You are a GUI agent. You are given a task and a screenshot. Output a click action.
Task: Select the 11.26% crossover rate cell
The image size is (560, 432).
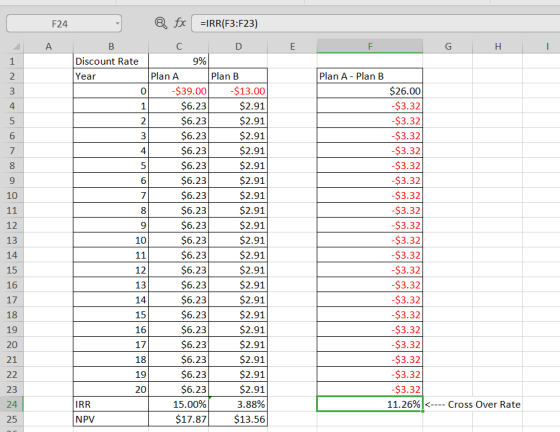point(370,405)
